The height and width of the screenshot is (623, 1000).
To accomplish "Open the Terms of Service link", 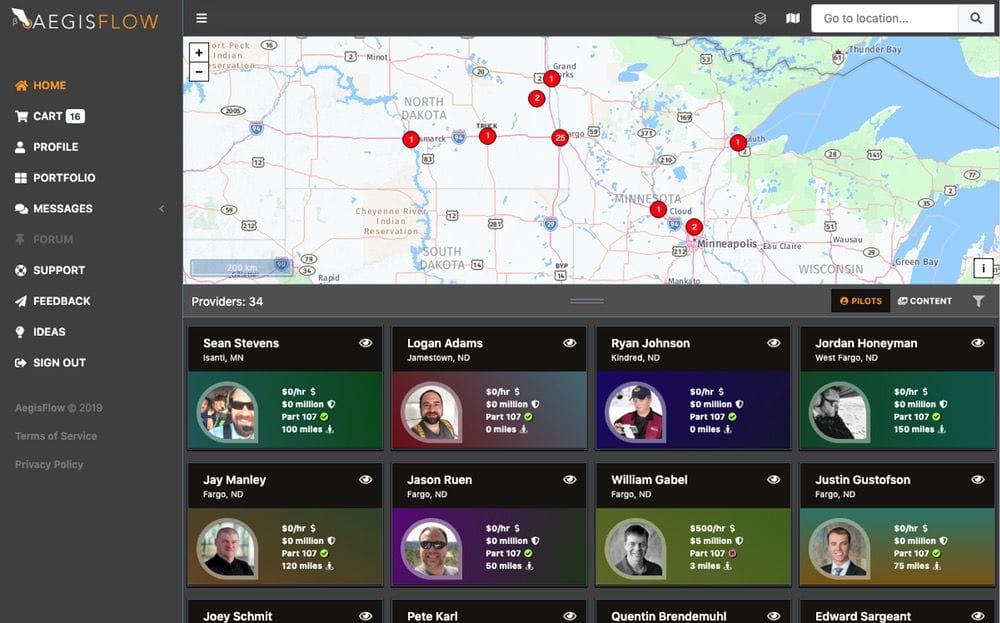I will point(57,436).
